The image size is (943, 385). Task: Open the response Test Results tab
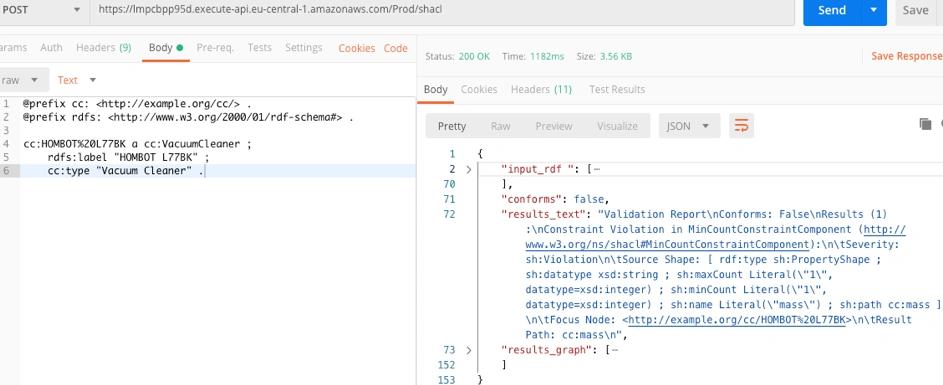coord(617,90)
